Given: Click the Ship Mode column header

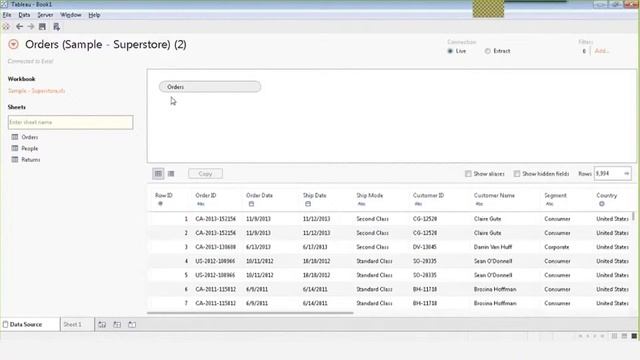Looking at the screenshot, I should [x=369, y=196].
